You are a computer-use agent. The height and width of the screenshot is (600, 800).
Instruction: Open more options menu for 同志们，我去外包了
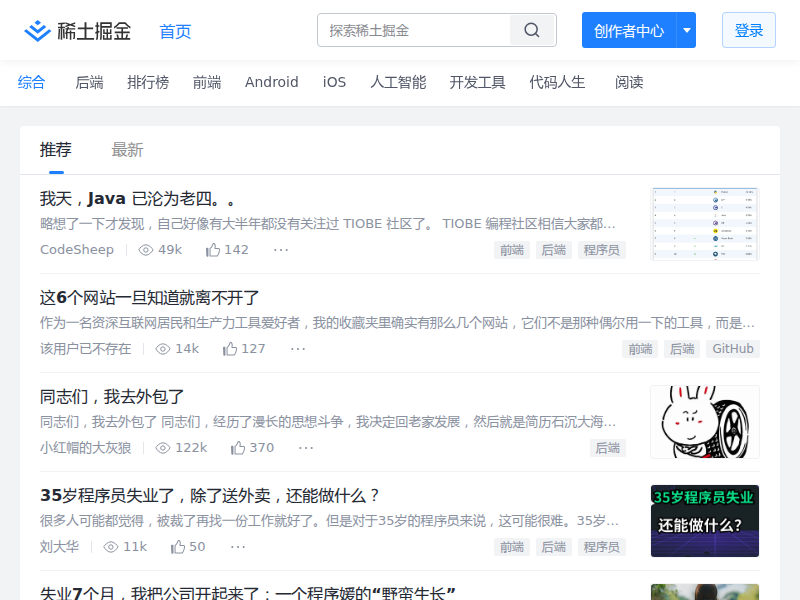tap(306, 448)
